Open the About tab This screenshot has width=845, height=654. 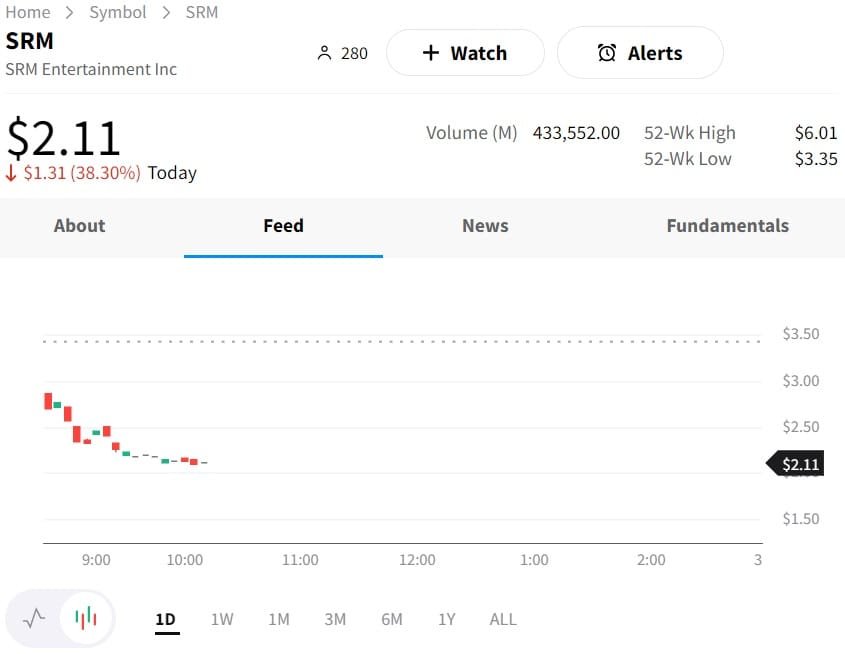(79, 226)
